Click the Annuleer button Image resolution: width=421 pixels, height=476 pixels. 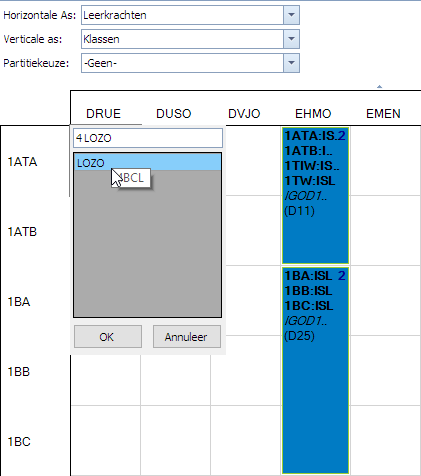(187, 337)
